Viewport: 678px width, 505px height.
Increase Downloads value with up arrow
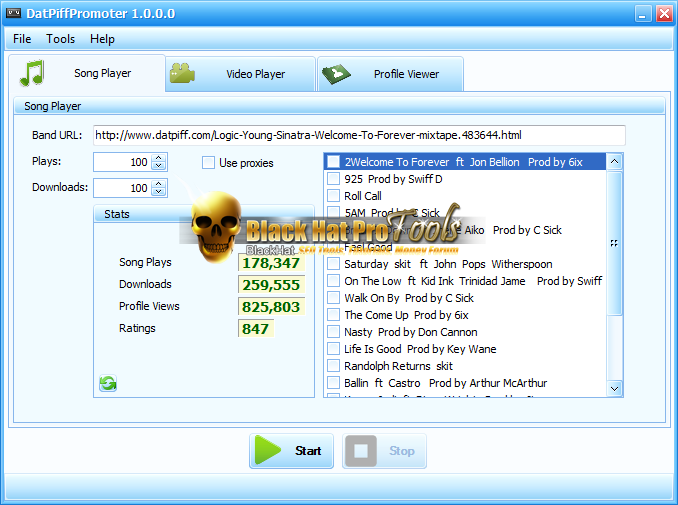click(159, 184)
